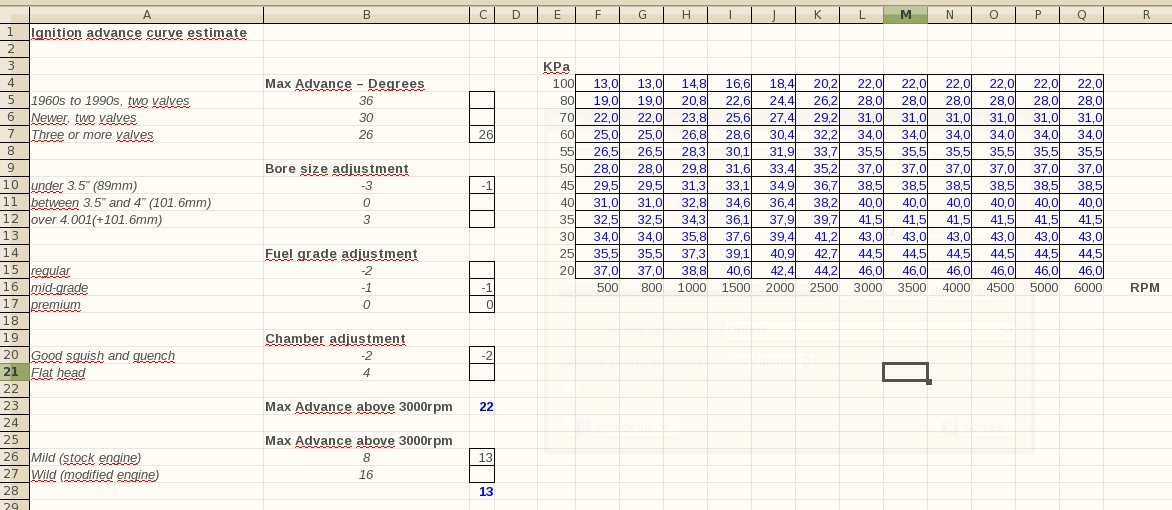Screen dimensions: 1172x510
Task: Click the 'Chamber adjustment' heading cell
Action: pyautogui.click(x=335, y=339)
